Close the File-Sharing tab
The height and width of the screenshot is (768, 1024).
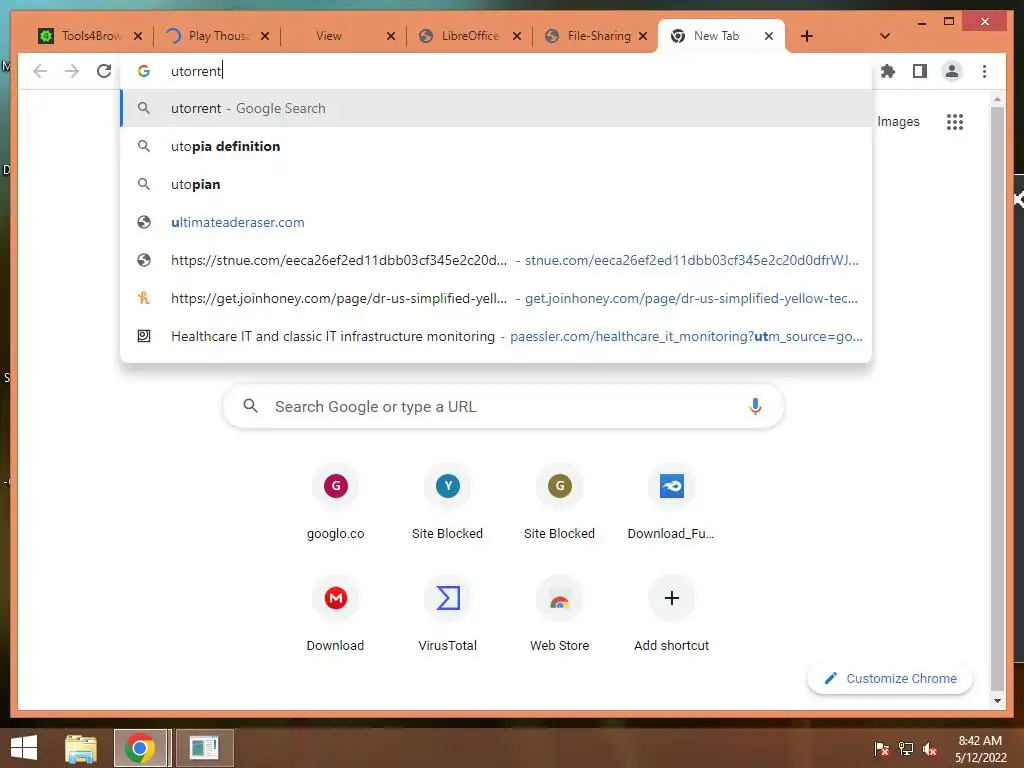coord(643,36)
